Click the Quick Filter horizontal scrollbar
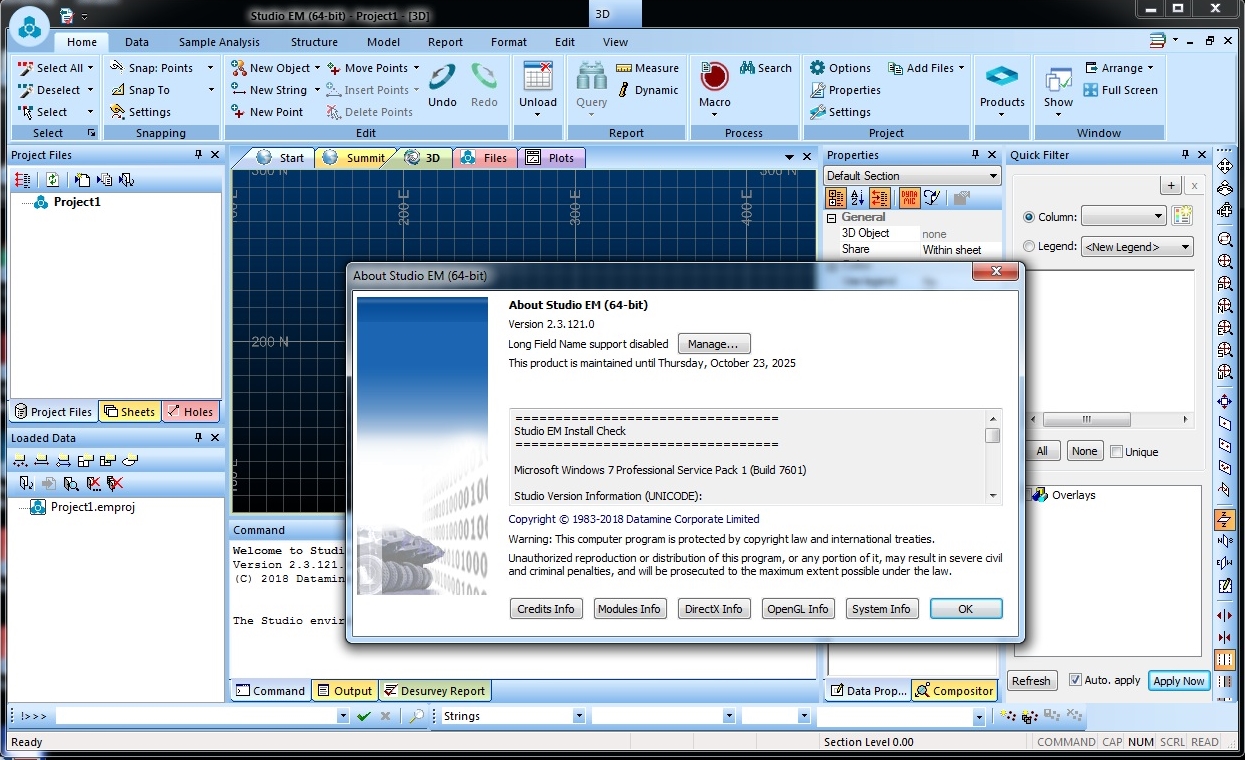 [x=1110, y=420]
